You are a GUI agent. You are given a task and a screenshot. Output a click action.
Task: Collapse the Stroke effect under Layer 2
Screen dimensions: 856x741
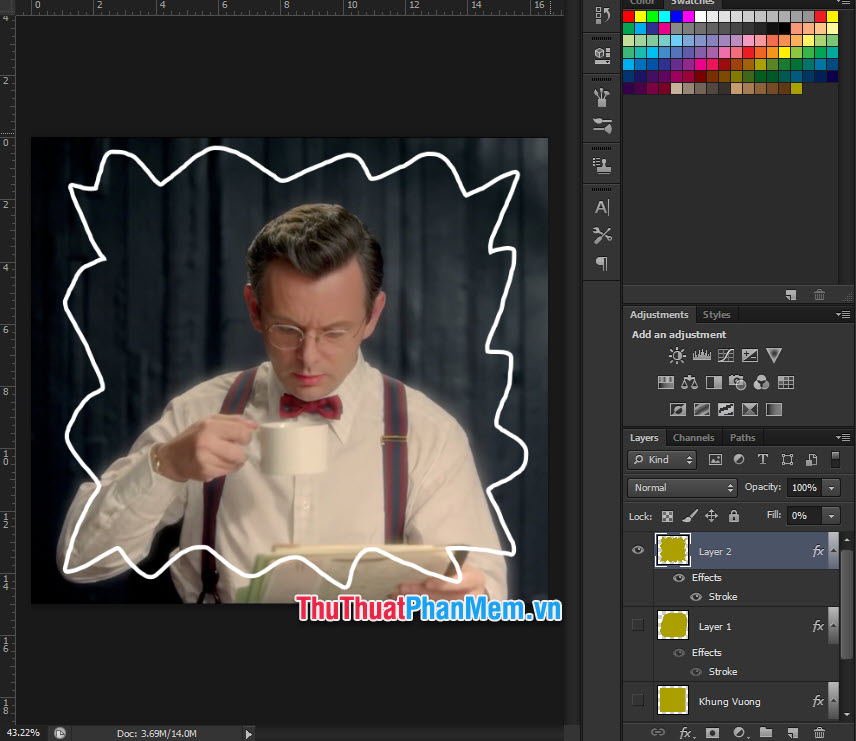click(832, 550)
